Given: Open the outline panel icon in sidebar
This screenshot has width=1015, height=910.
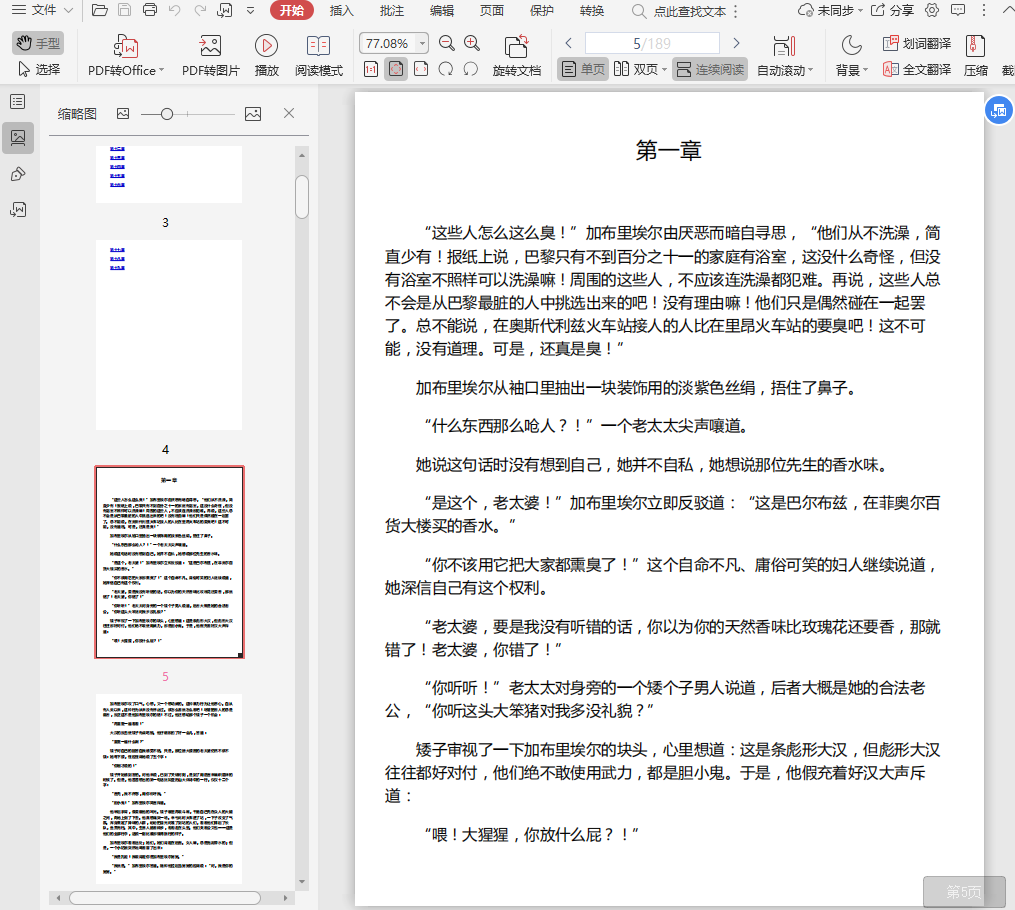Looking at the screenshot, I should point(18,102).
